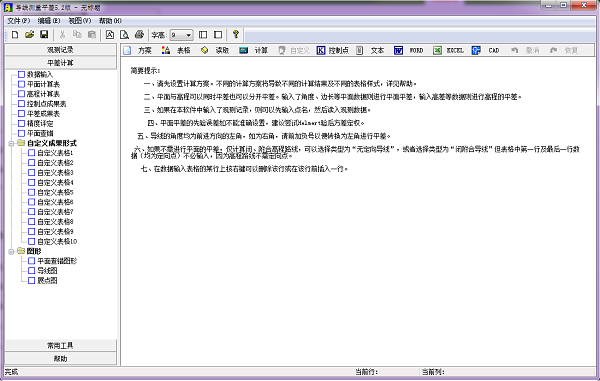Select 自定义表格8 tree item
Viewport: 600px width, 381px height.
[x=55, y=222]
